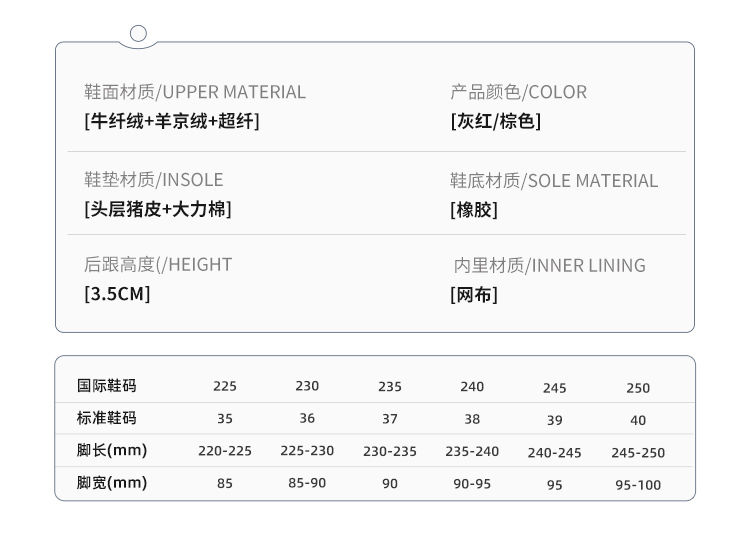Click the 标准鞋码 row label
Screen dimensions: 750x537
tap(106, 418)
